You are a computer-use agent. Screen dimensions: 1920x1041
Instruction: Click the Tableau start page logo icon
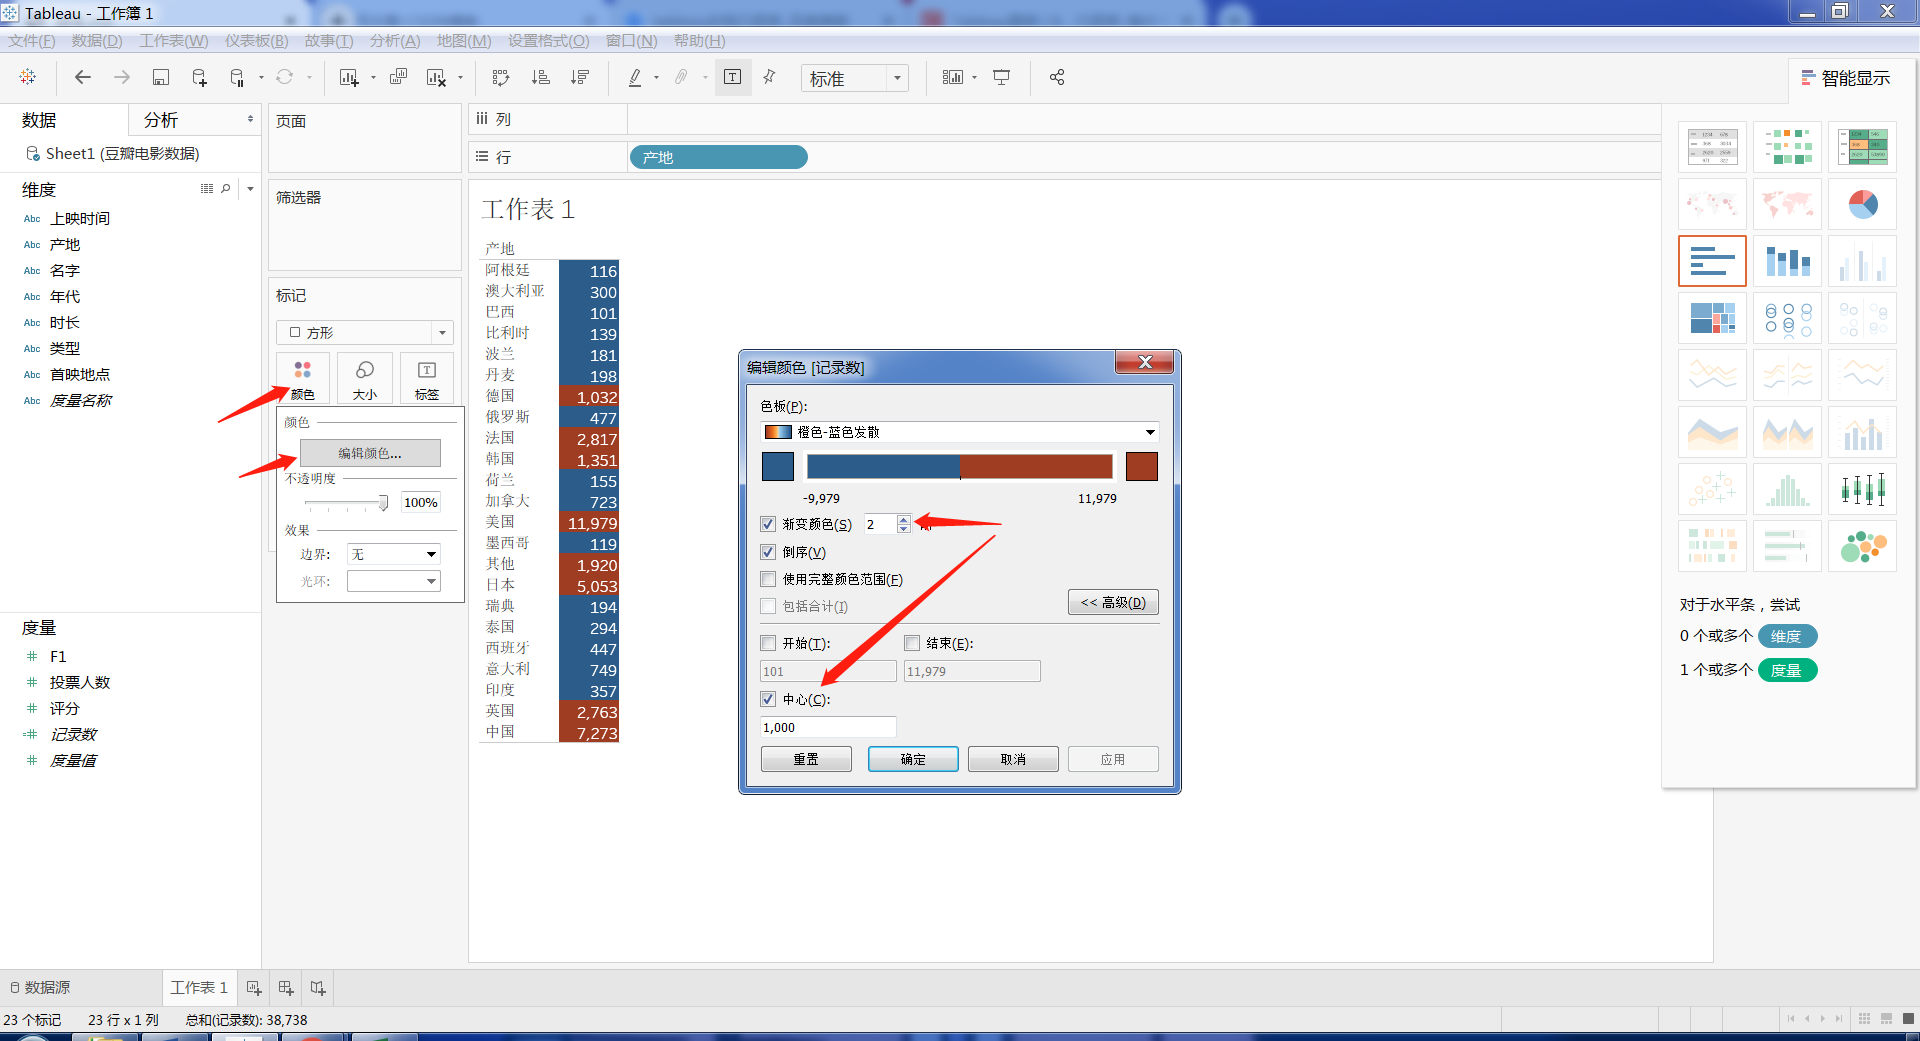(x=28, y=77)
